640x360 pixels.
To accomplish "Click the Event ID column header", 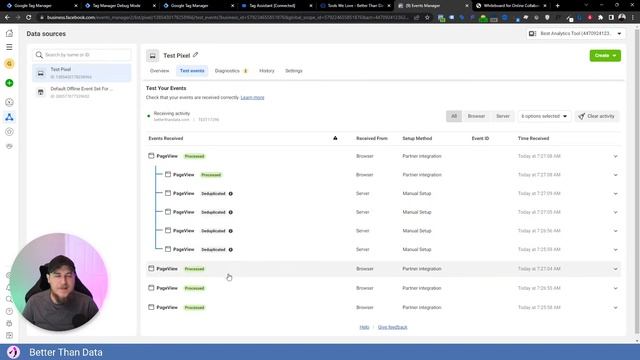I will [x=480, y=138].
